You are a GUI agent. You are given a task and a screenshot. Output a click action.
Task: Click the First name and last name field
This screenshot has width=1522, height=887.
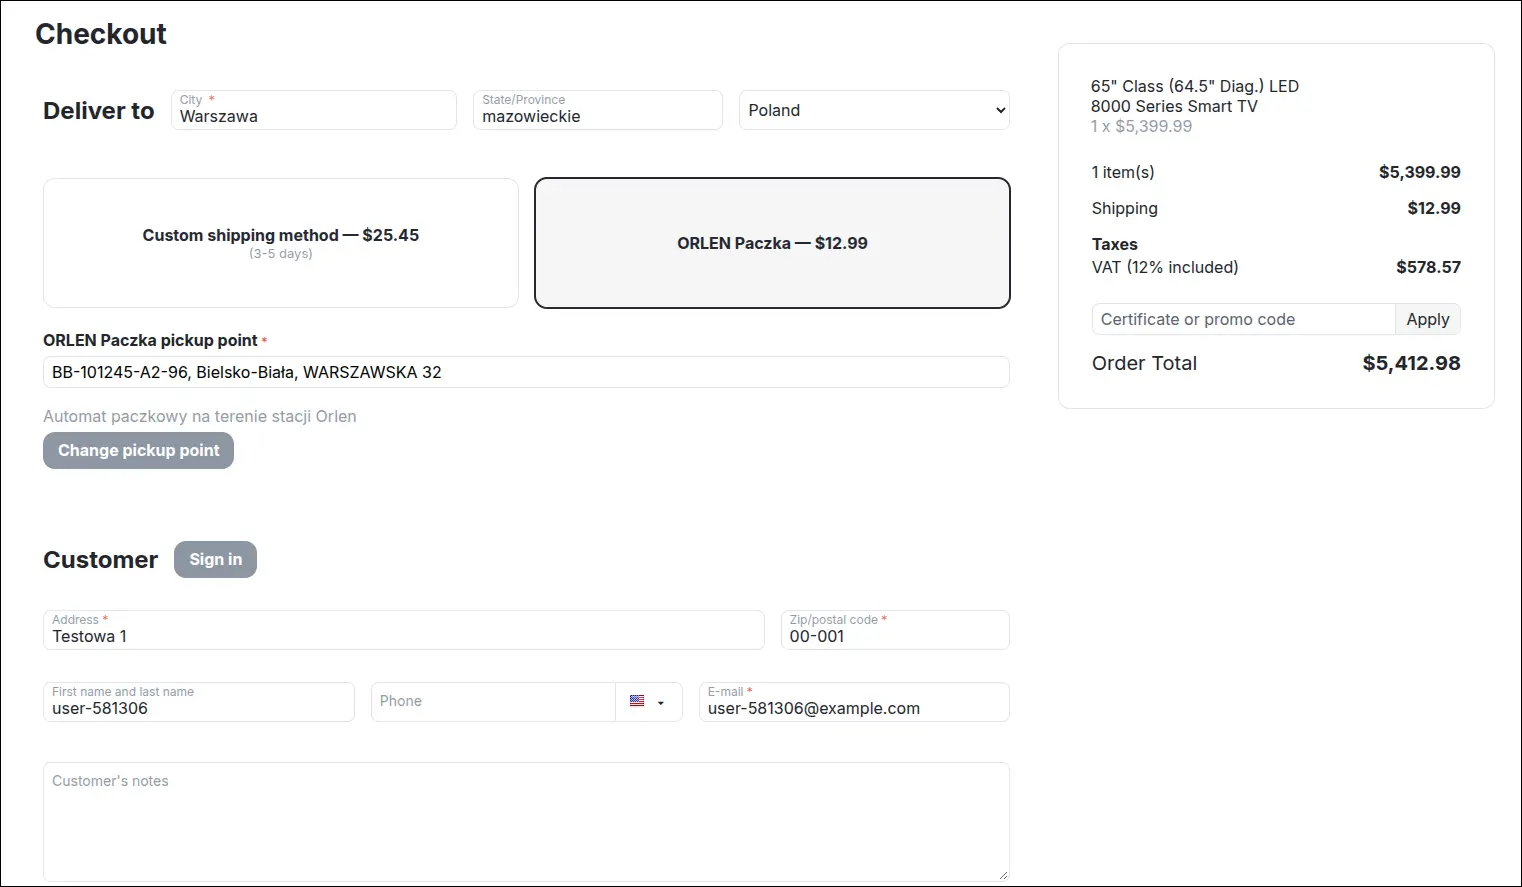coord(199,702)
